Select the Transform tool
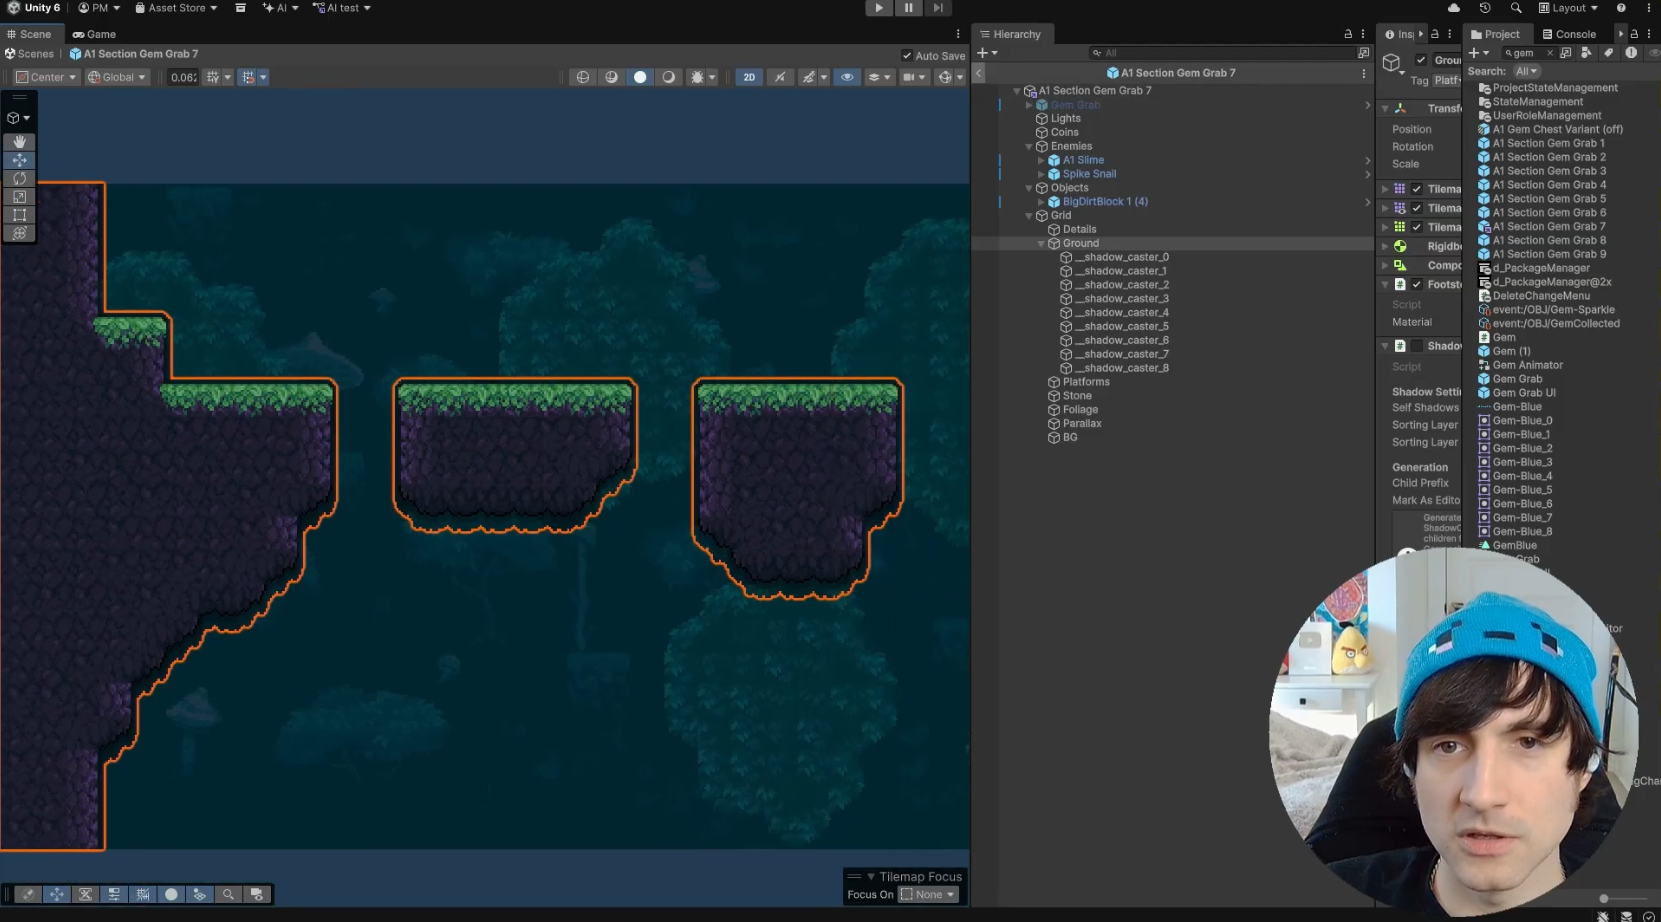This screenshot has height=922, width=1661. point(19,233)
